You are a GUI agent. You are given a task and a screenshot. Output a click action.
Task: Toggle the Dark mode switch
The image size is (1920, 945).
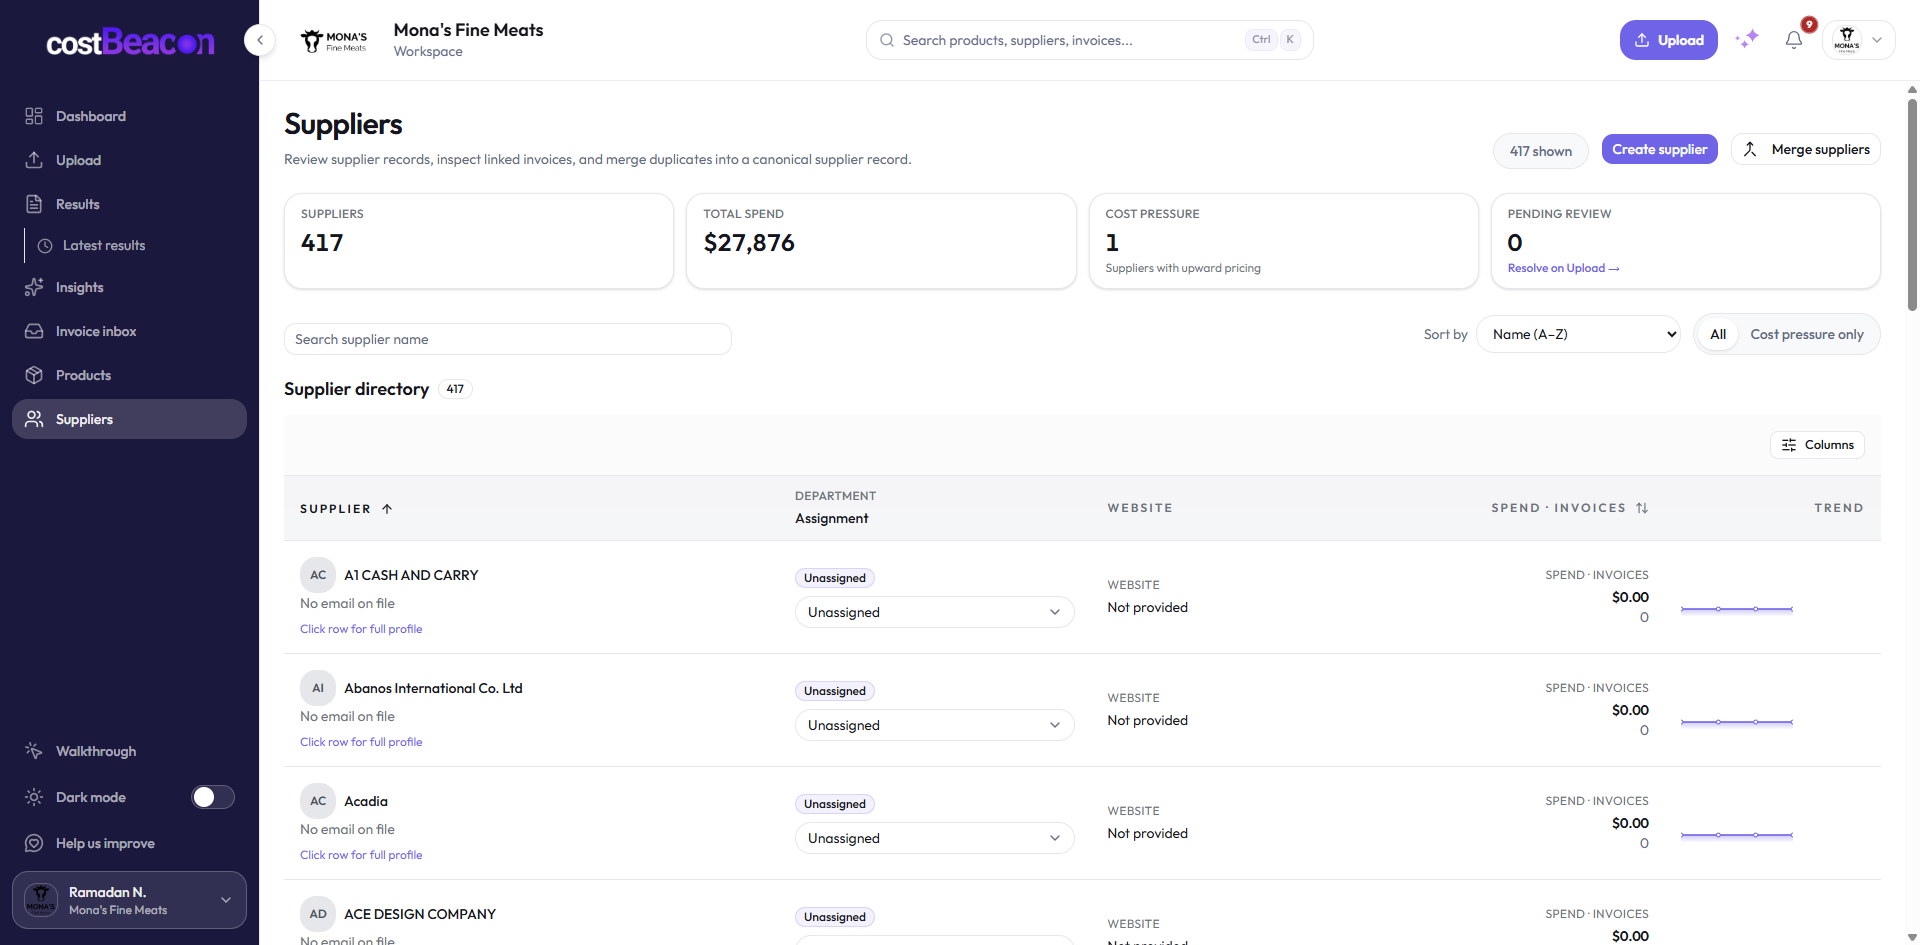pyautogui.click(x=213, y=797)
